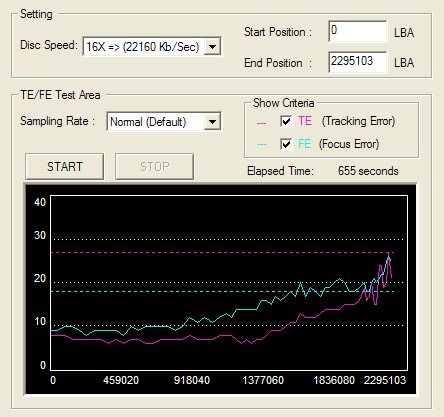Click the Normal (Default) sampling rate field
The height and width of the screenshot is (417, 444).
click(x=164, y=122)
